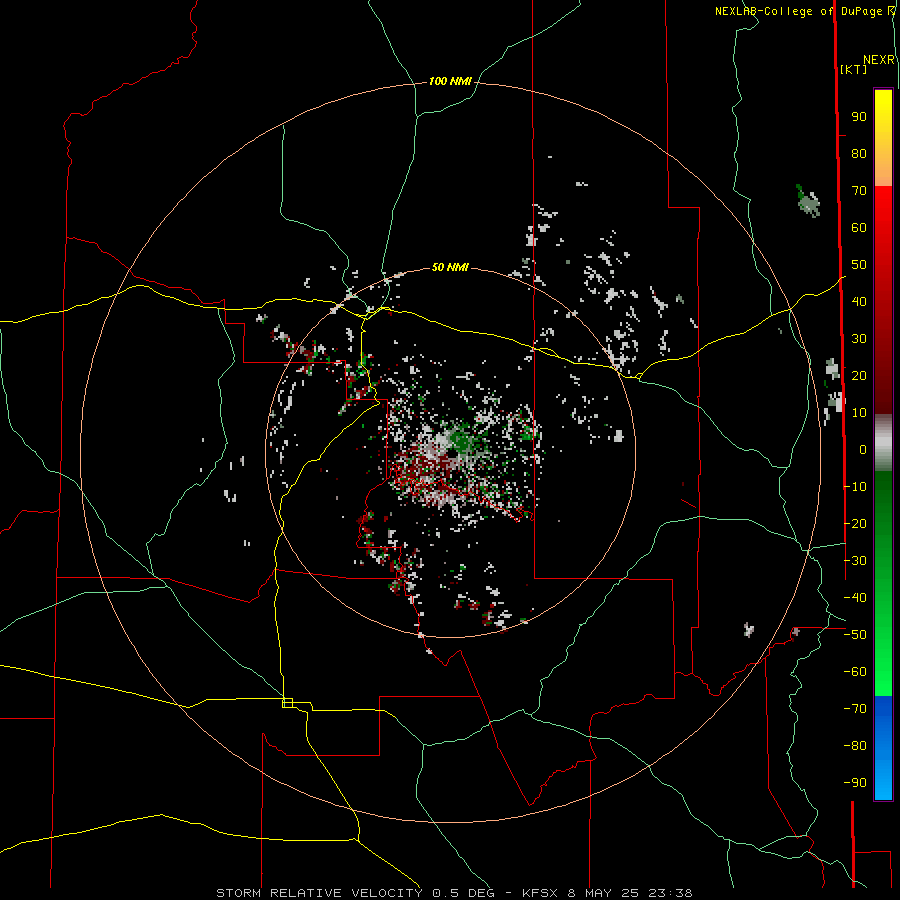Select the positive 20 scale label
The width and height of the screenshot is (900, 900).
point(859,376)
